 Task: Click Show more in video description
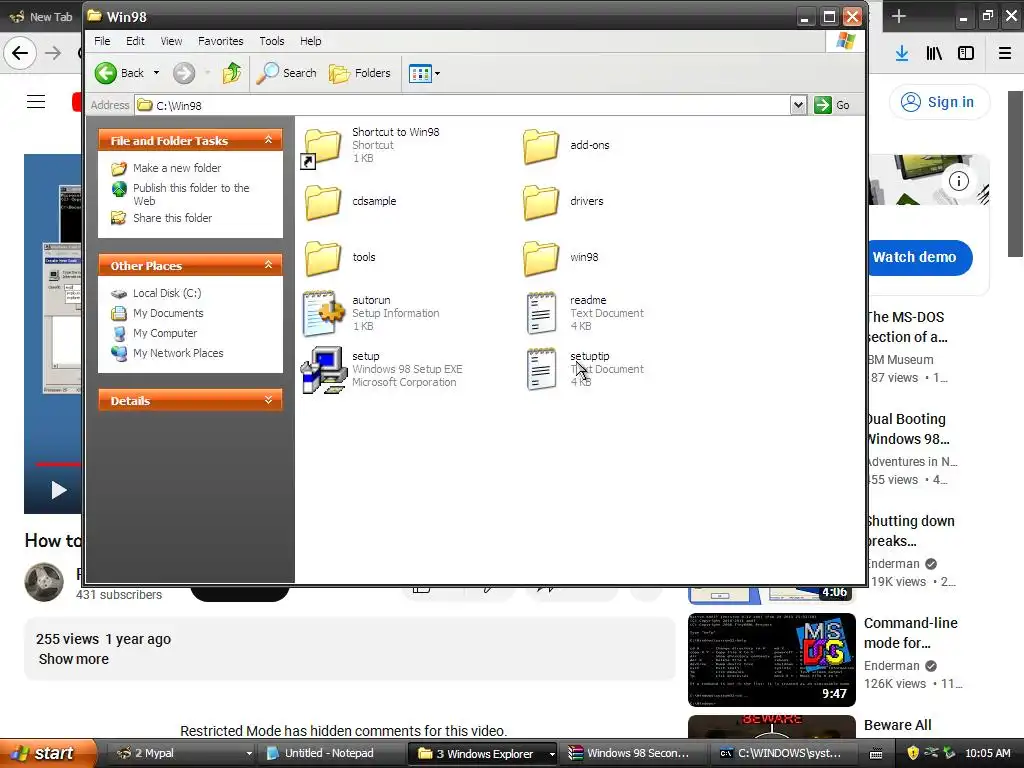[74, 659]
